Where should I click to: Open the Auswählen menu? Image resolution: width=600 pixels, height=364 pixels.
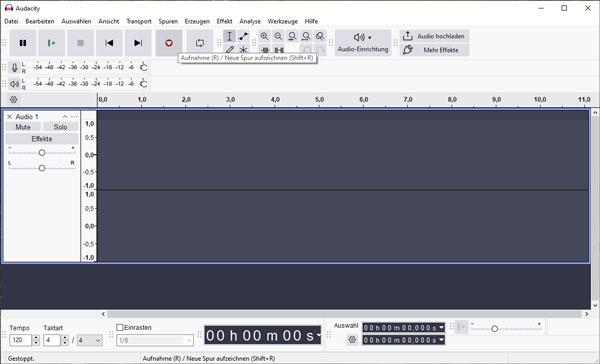(76, 21)
